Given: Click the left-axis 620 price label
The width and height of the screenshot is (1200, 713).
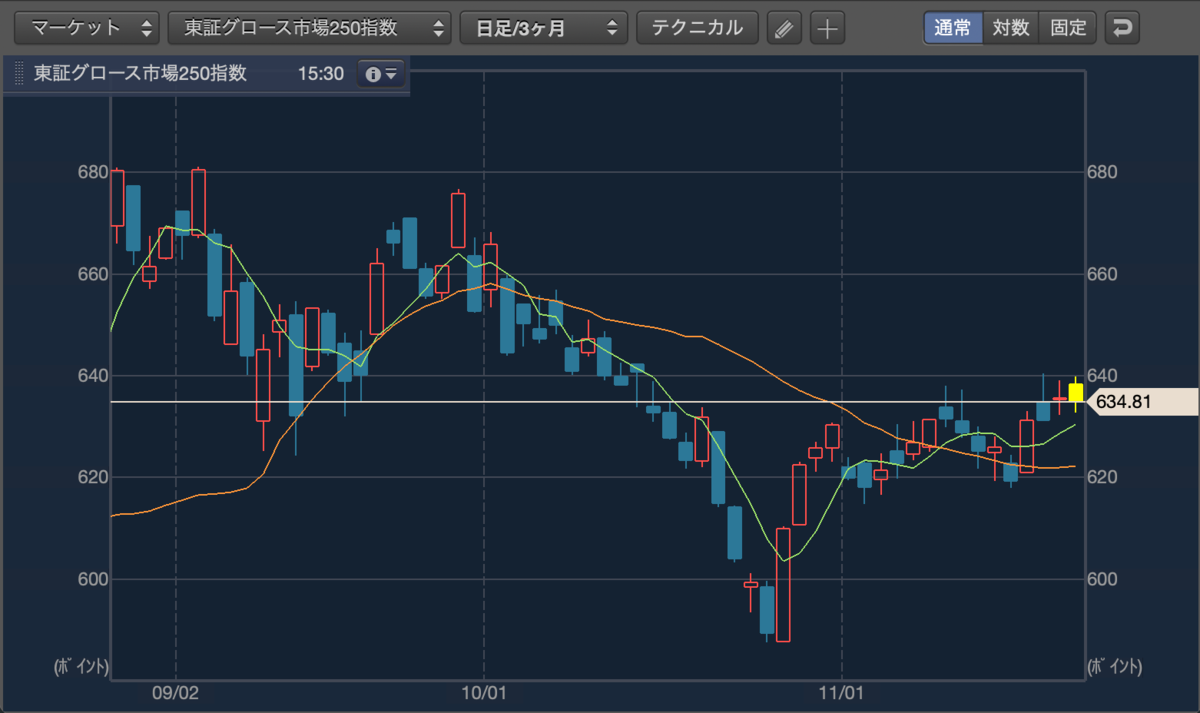Looking at the screenshot, I should [92, 477].
